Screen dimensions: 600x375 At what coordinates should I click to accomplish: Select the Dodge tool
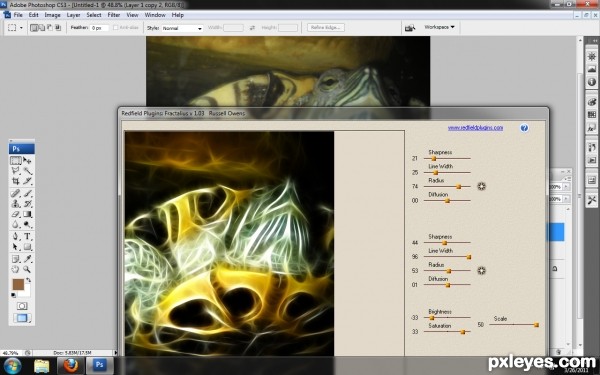[x=27, y=224]
